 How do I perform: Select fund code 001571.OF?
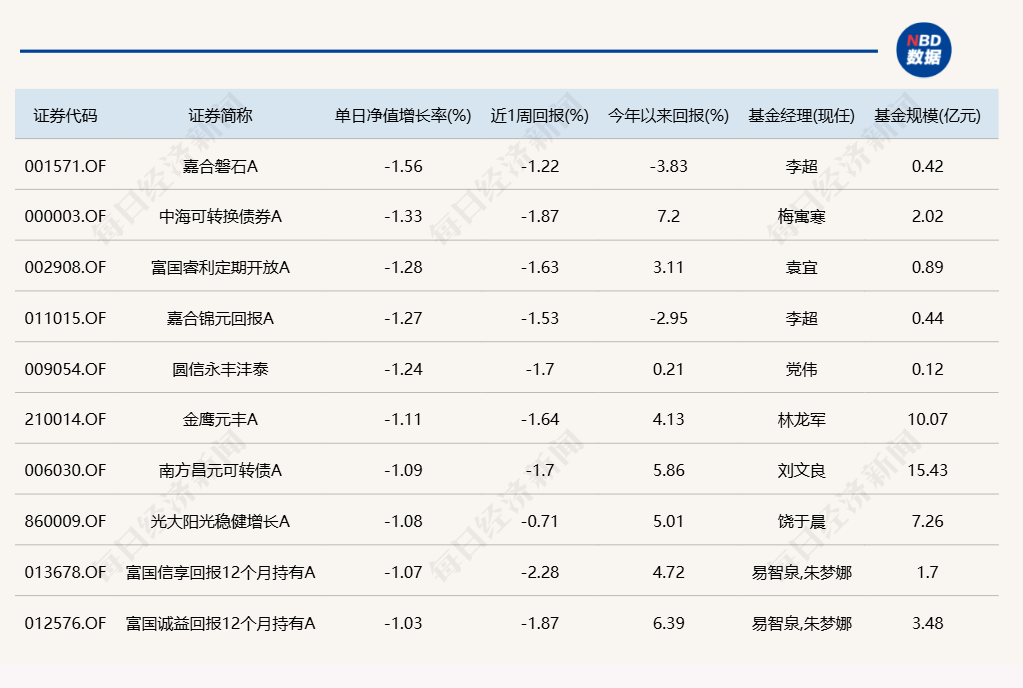[65, 166]
